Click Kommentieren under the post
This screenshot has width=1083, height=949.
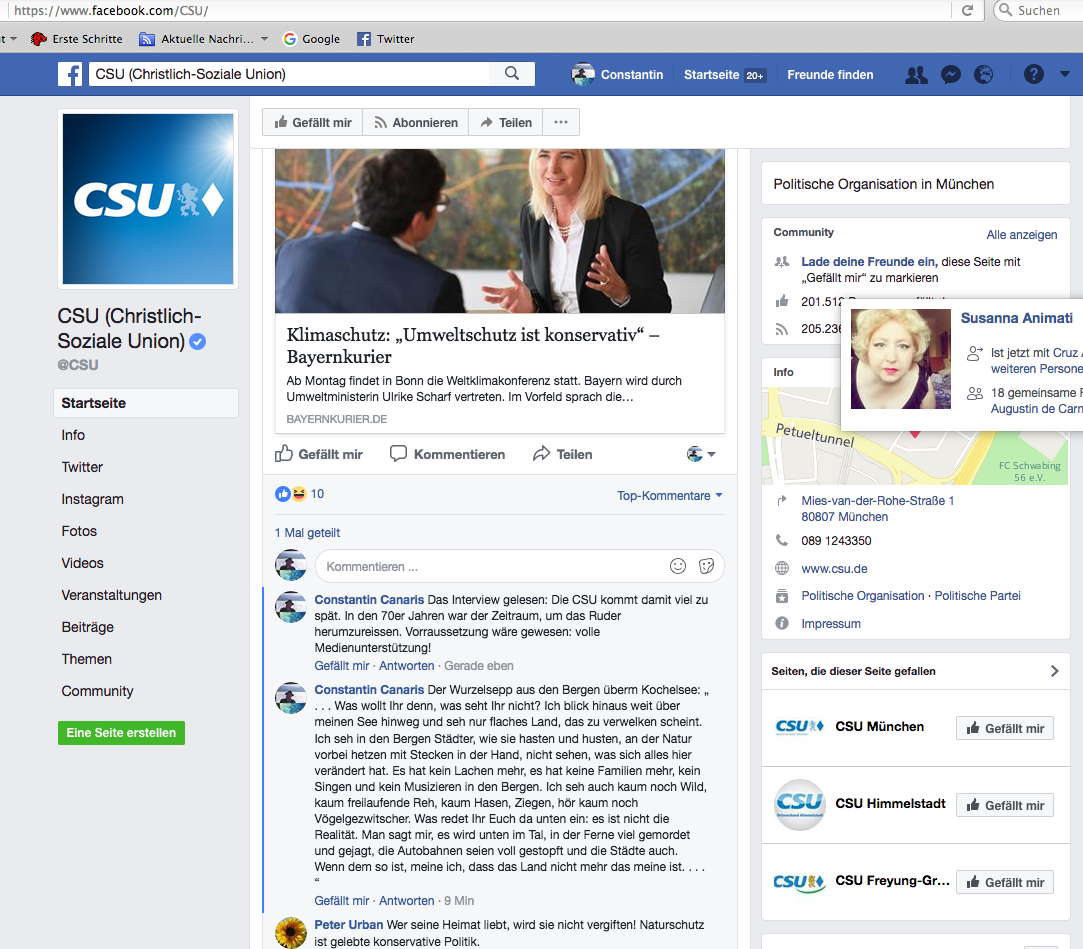(x=448, y=454)
